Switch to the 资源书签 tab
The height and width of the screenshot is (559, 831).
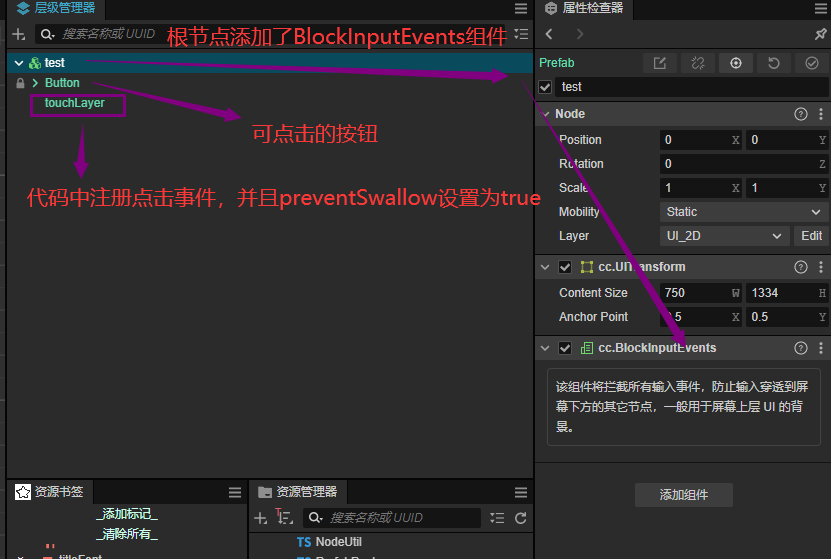click(x=50, y=492)
